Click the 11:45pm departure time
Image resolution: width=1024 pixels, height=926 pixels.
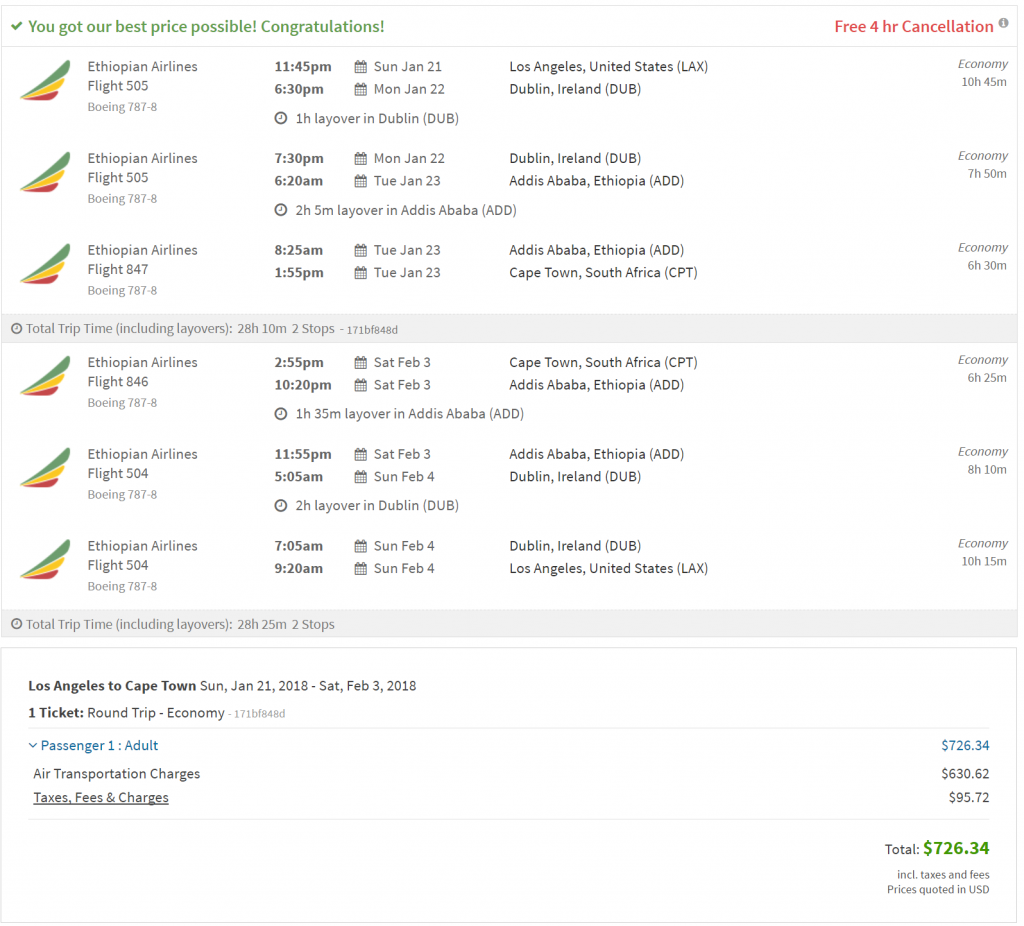tap(302, 67)
